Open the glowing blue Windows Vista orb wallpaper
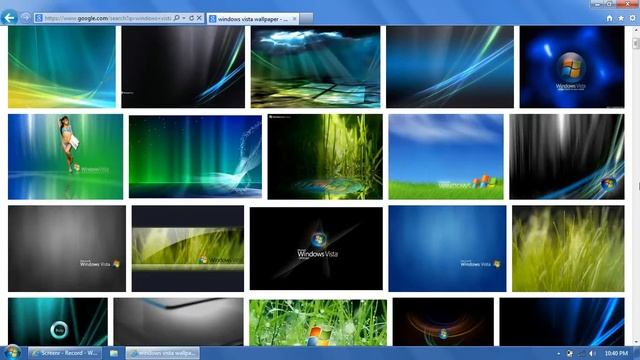Screen dimensions: 640x360 pos(572,67)
